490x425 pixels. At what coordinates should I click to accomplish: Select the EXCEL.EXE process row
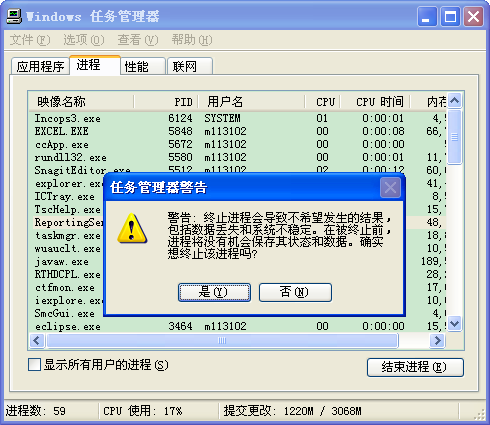(x=237, y=131)
